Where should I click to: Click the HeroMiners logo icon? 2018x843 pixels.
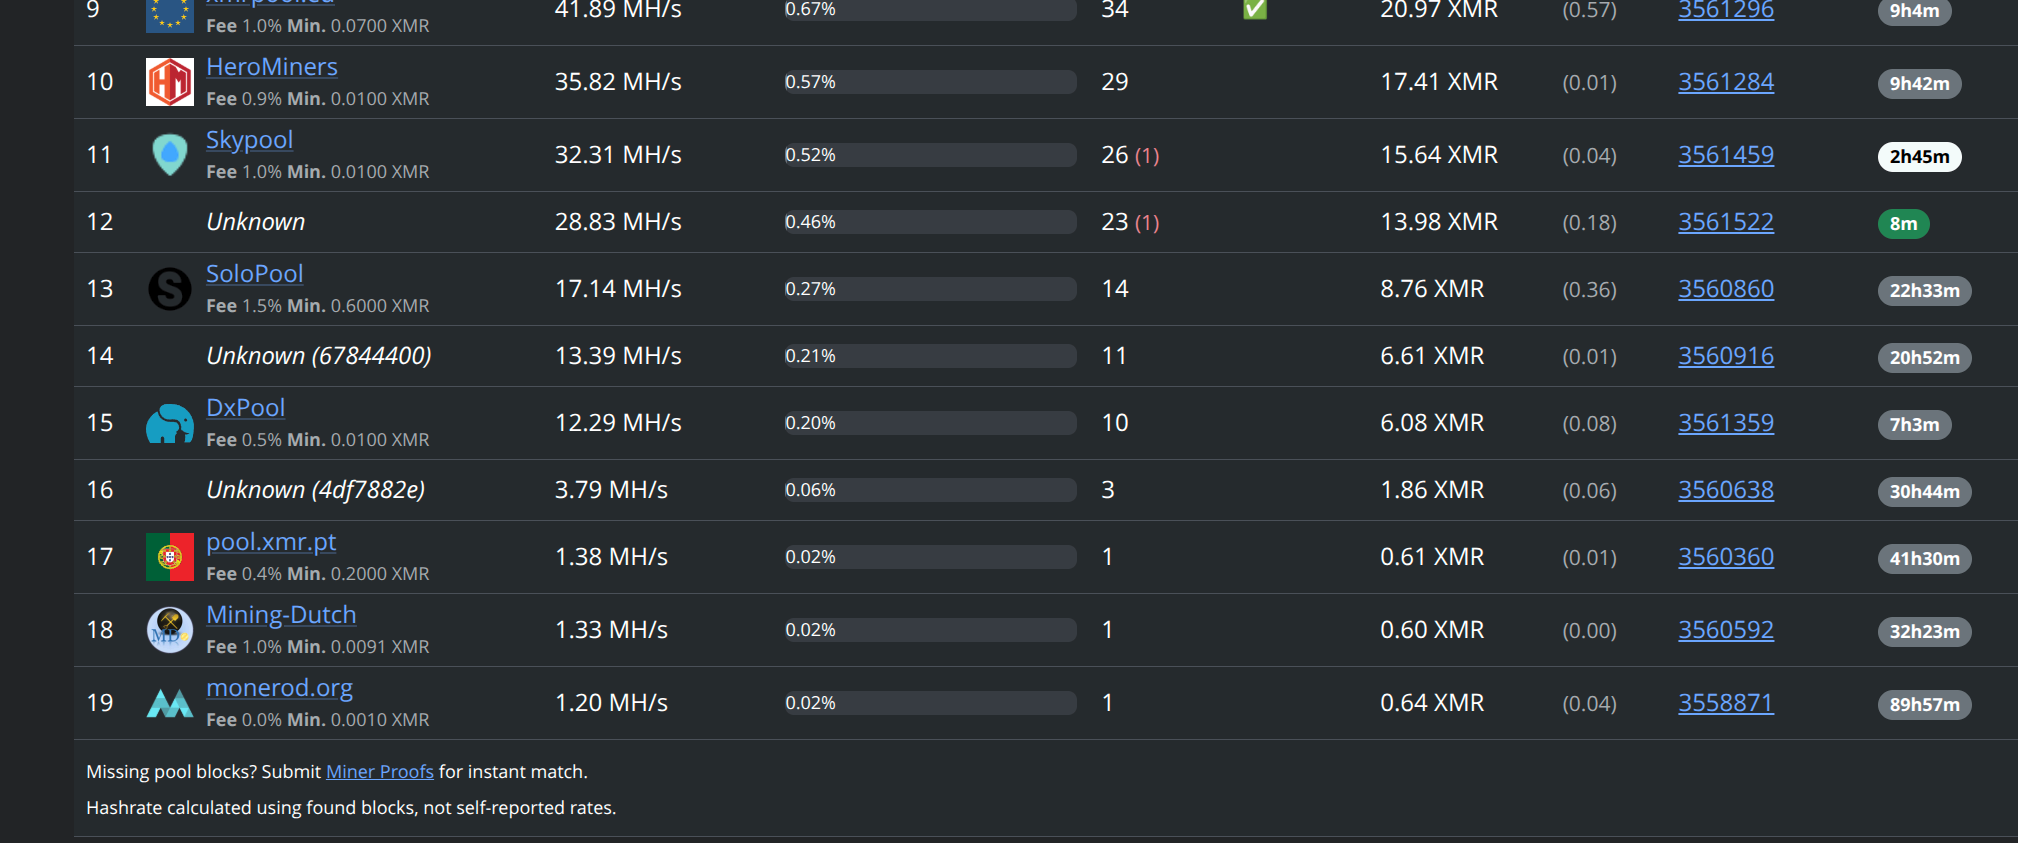(x=170, y=82)
